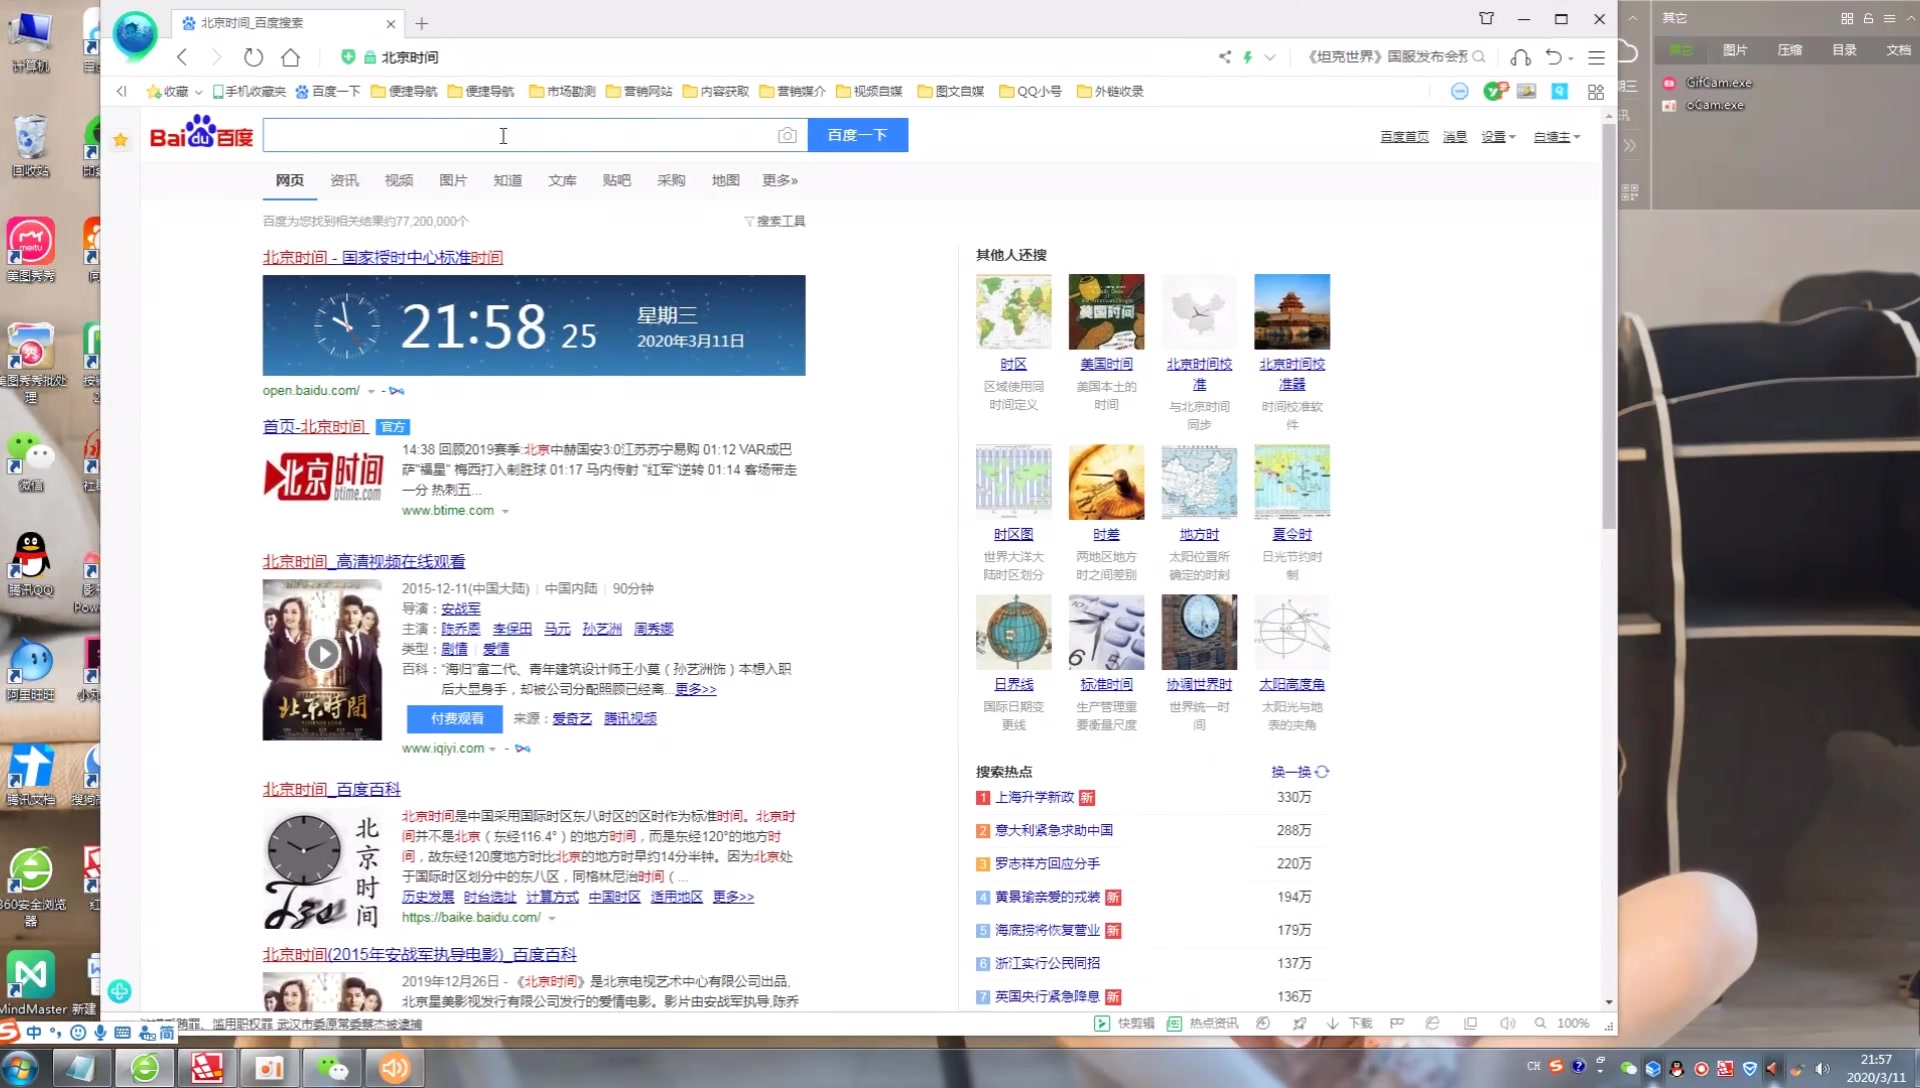This screenshot has height=1088, width=1920.
Task: Expand the dropdown arrow next to baike.baidu.com URL
Action: (x=551, y=918)
